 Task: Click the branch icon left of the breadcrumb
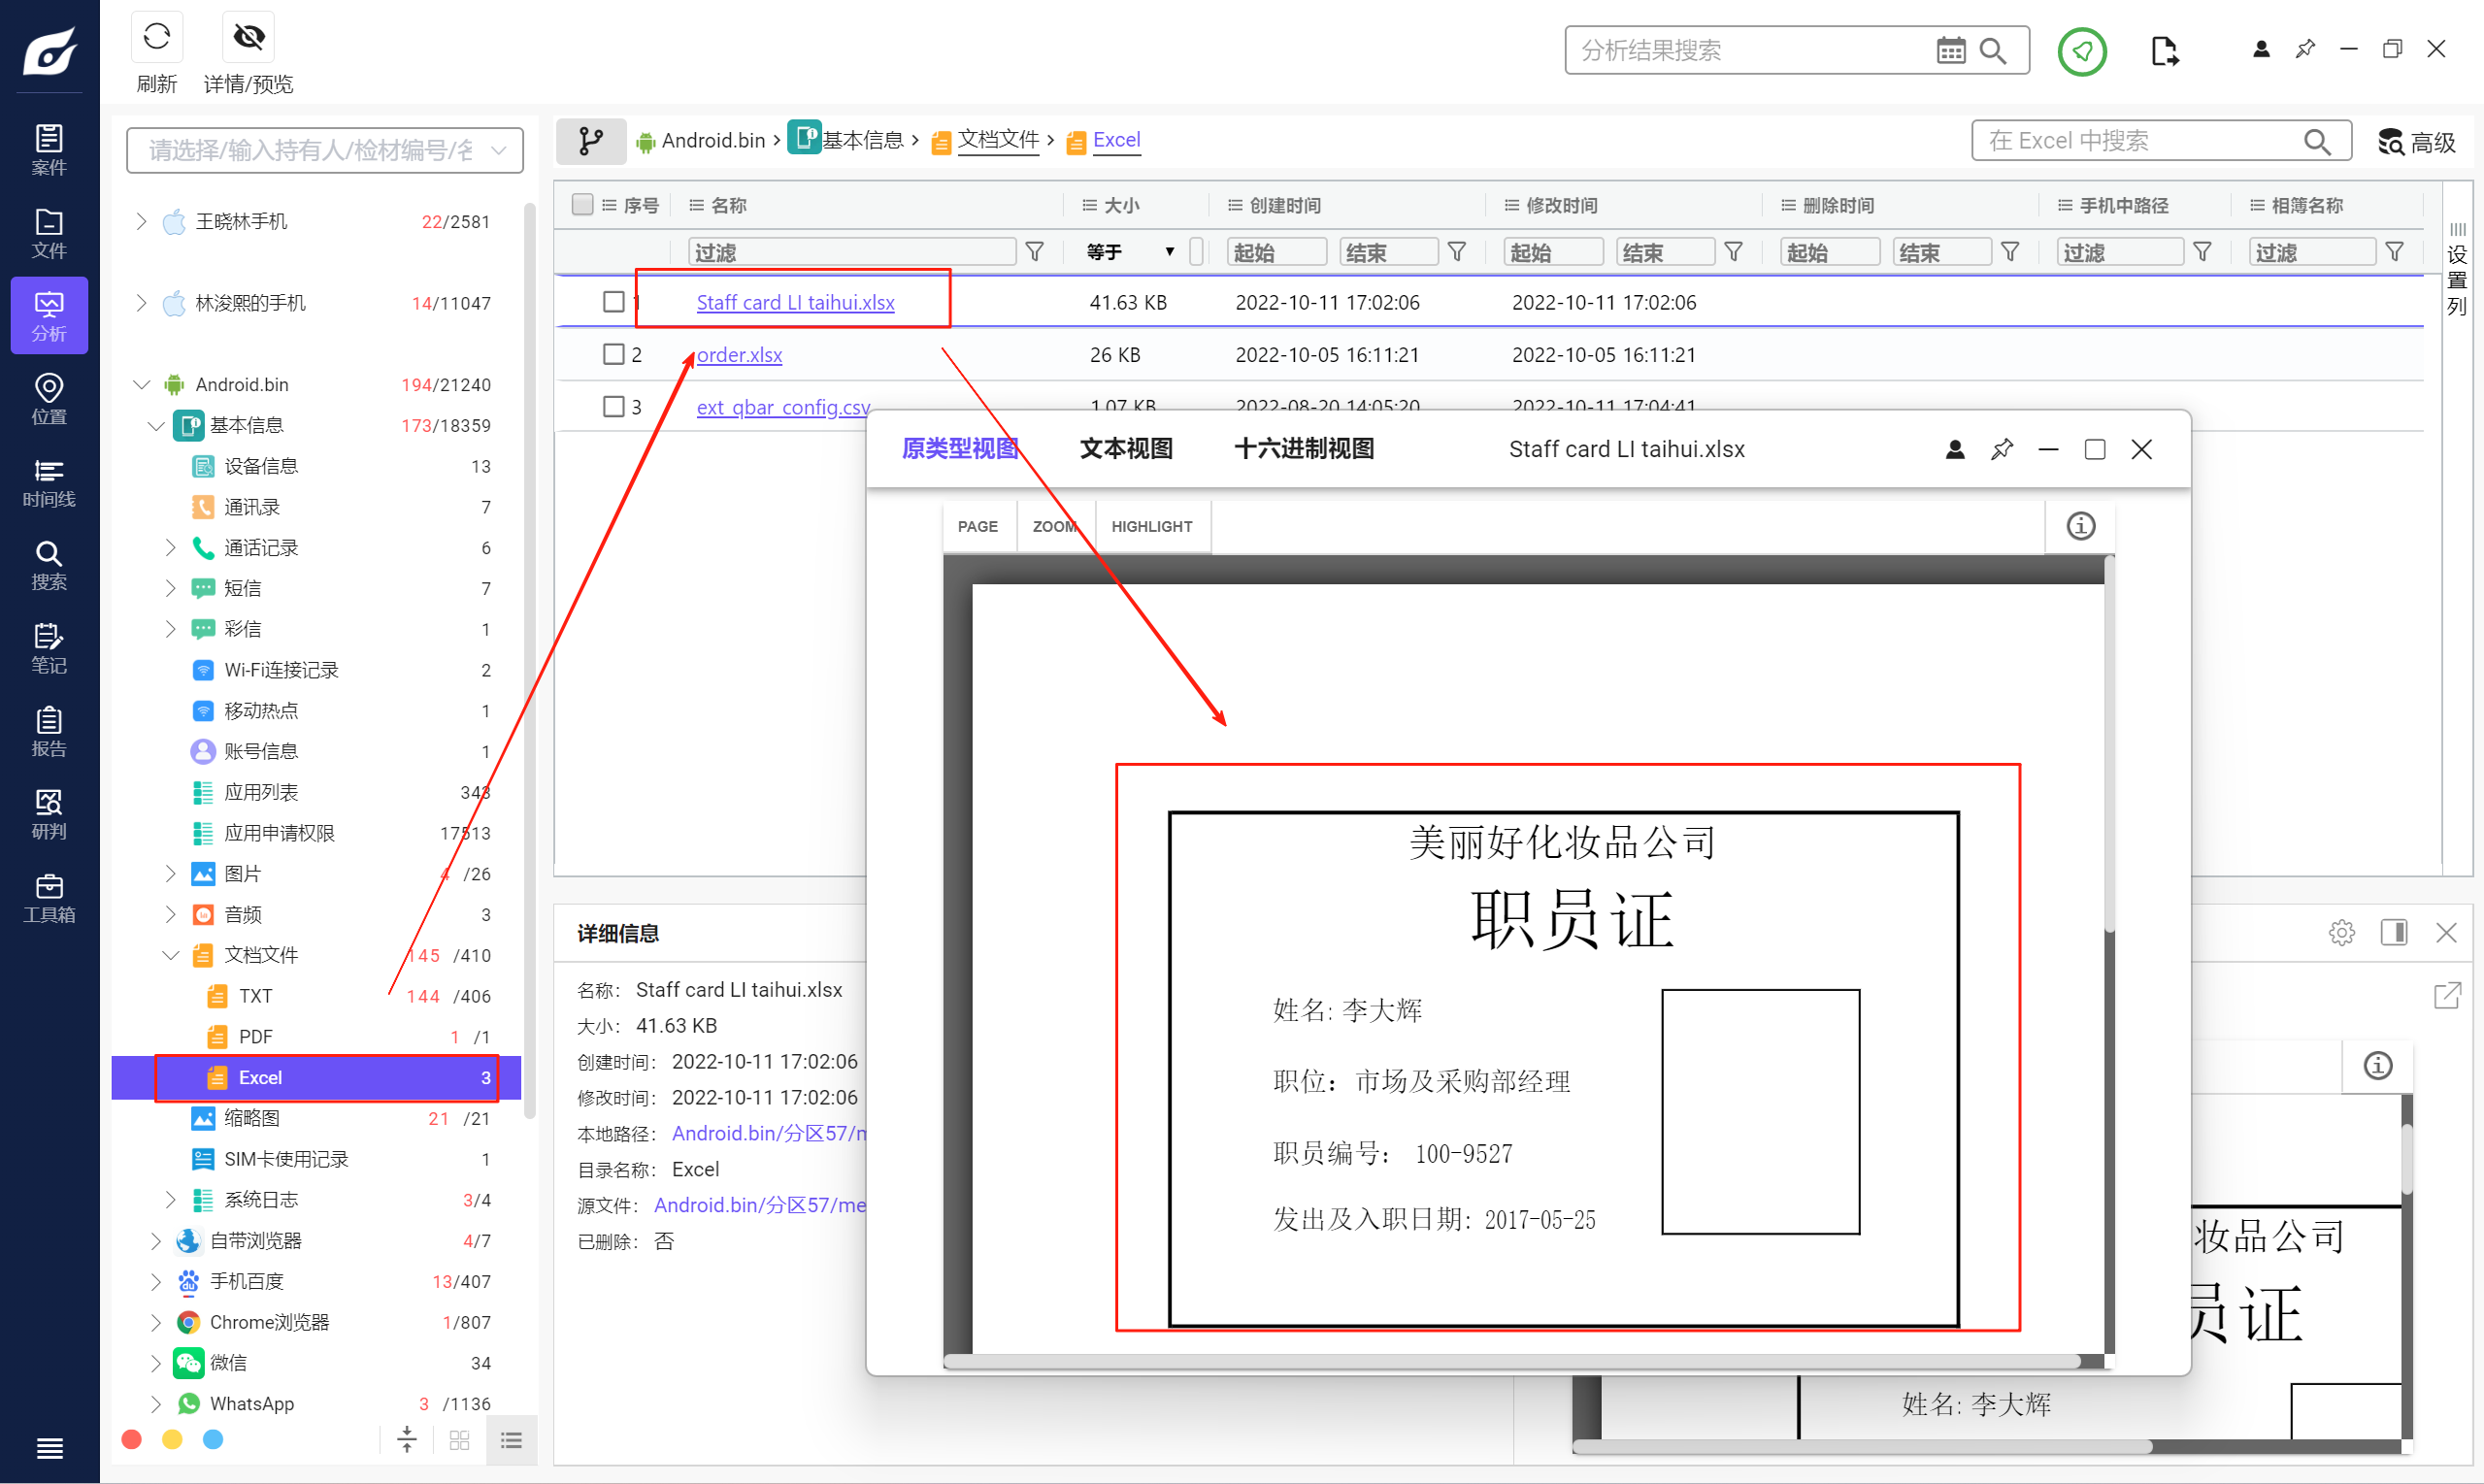(x=591, y=141)
